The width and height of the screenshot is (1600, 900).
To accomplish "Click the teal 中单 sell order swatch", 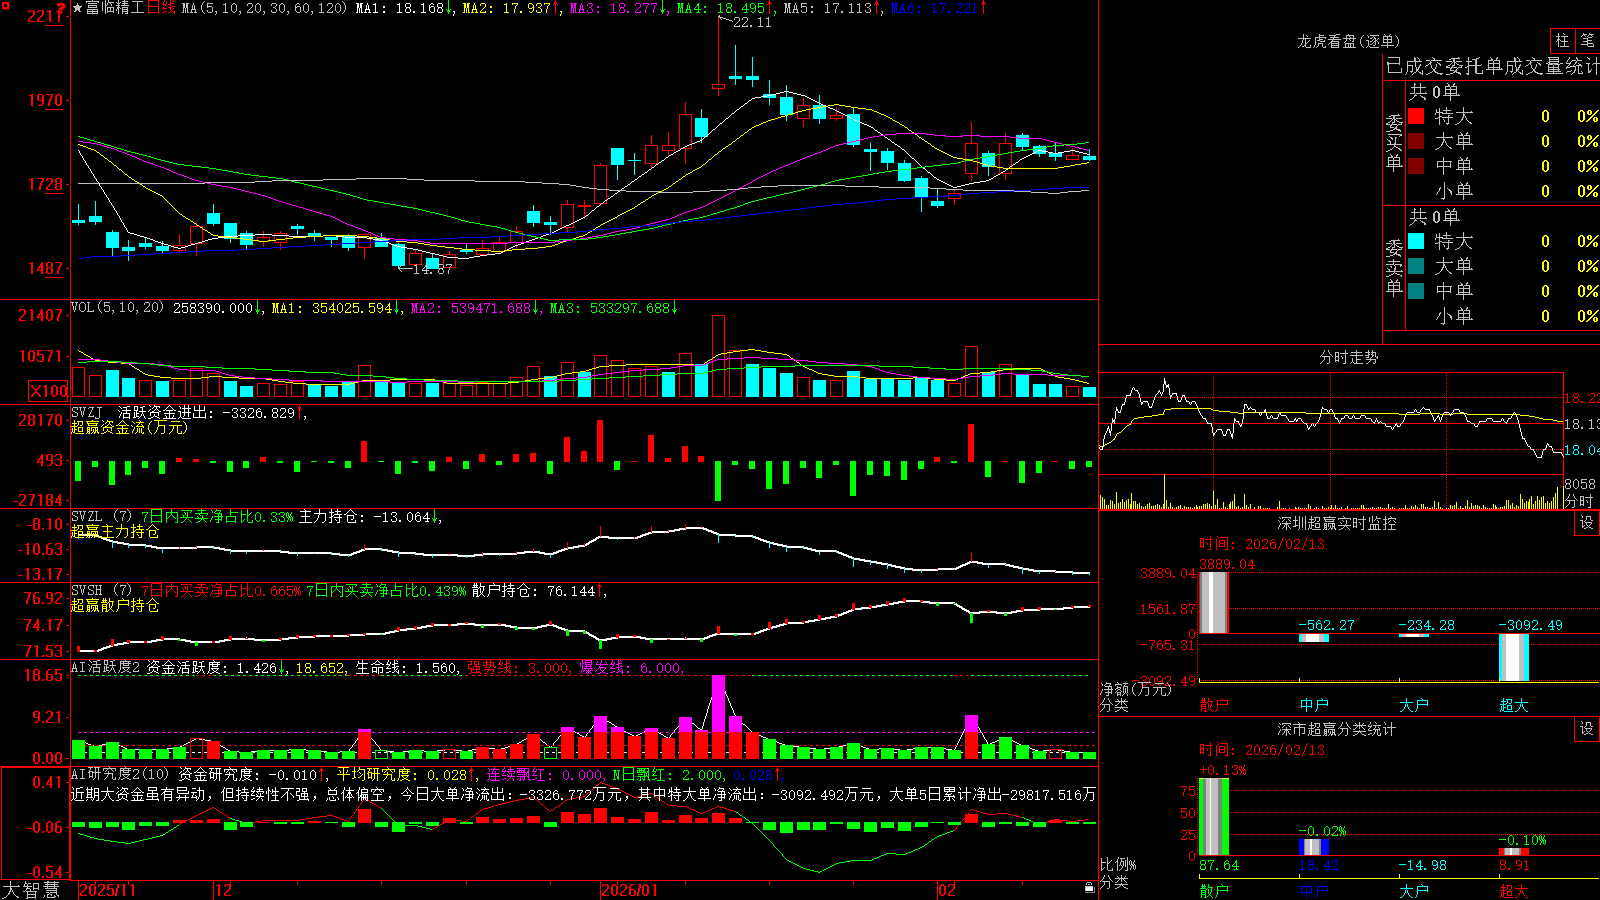I will click(1416, 291).
